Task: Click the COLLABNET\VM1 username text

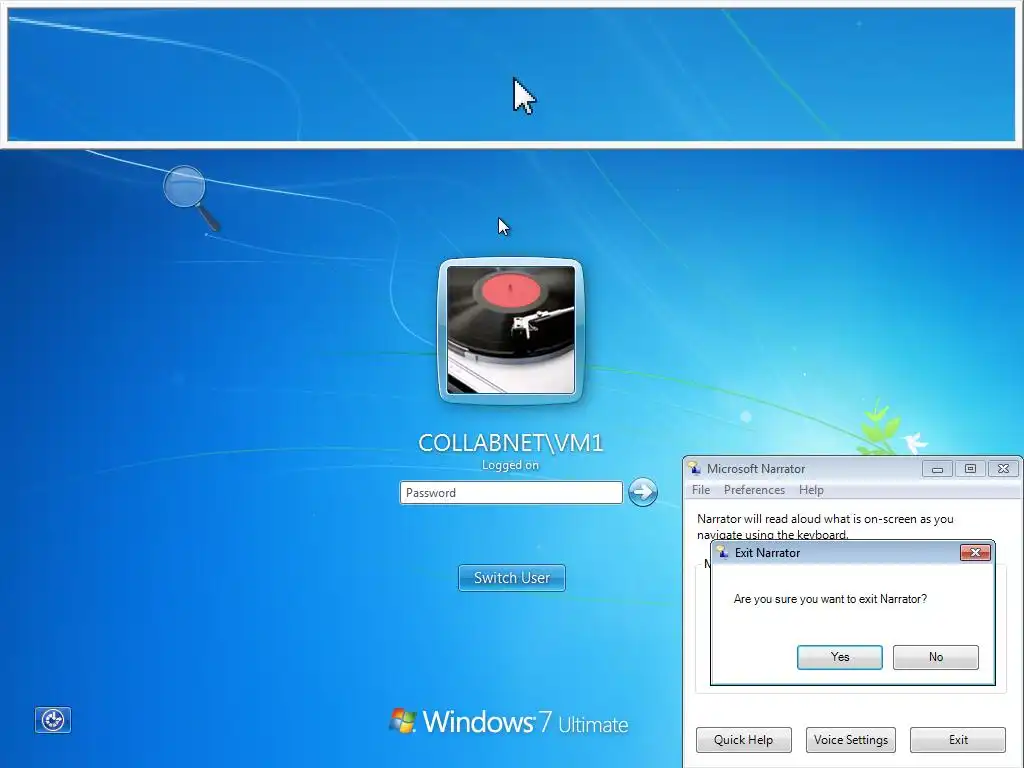Action: click(x=511, y=443)
